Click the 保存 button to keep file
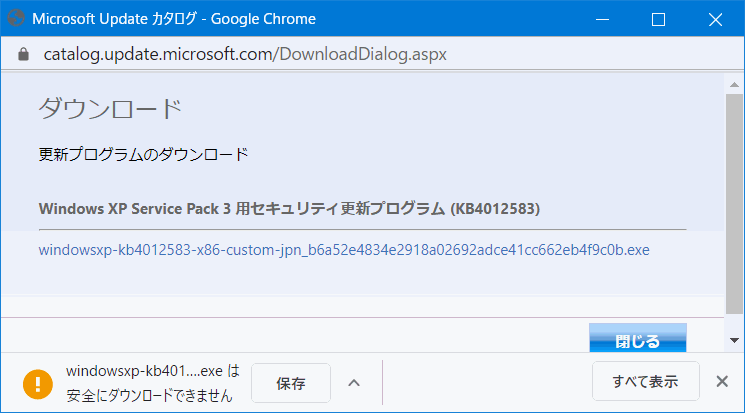 pyautogui.click(x=291, y=383)
